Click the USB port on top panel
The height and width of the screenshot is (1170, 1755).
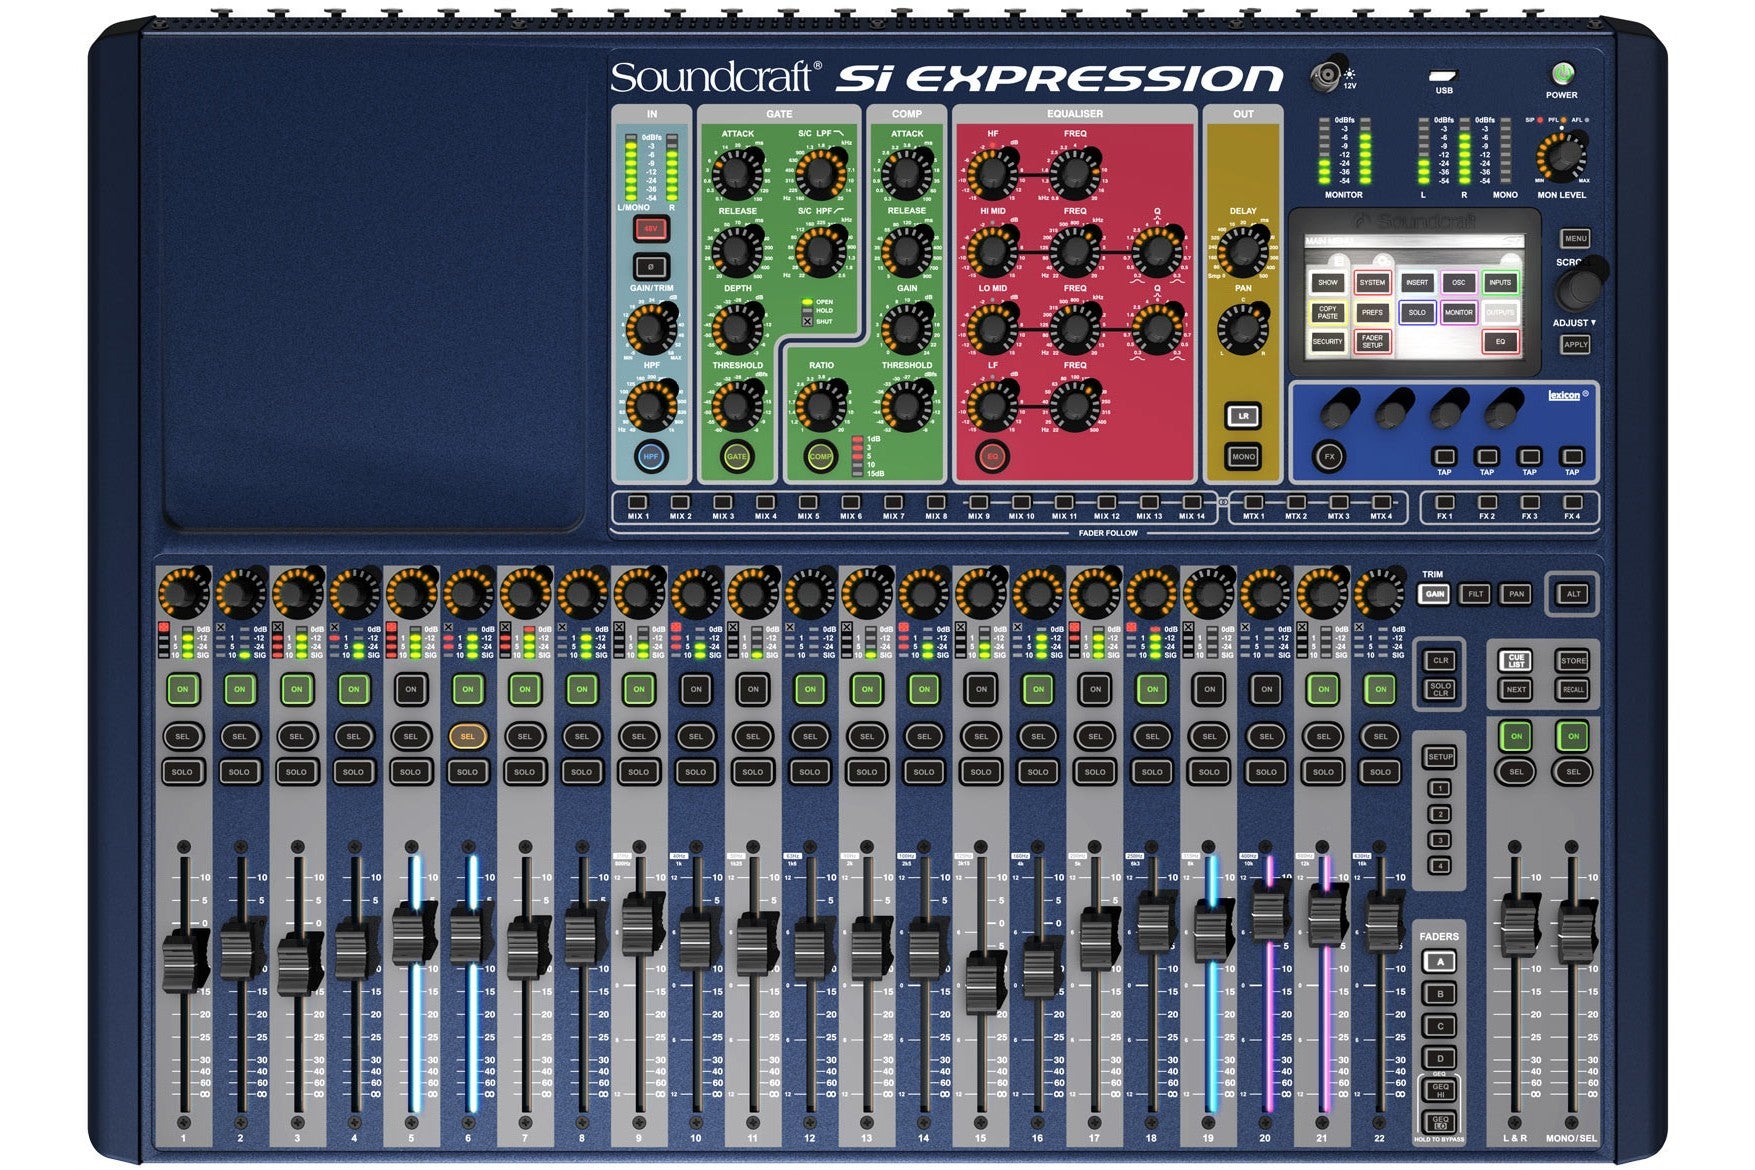pyautogui.click(x=1443, y=75)
